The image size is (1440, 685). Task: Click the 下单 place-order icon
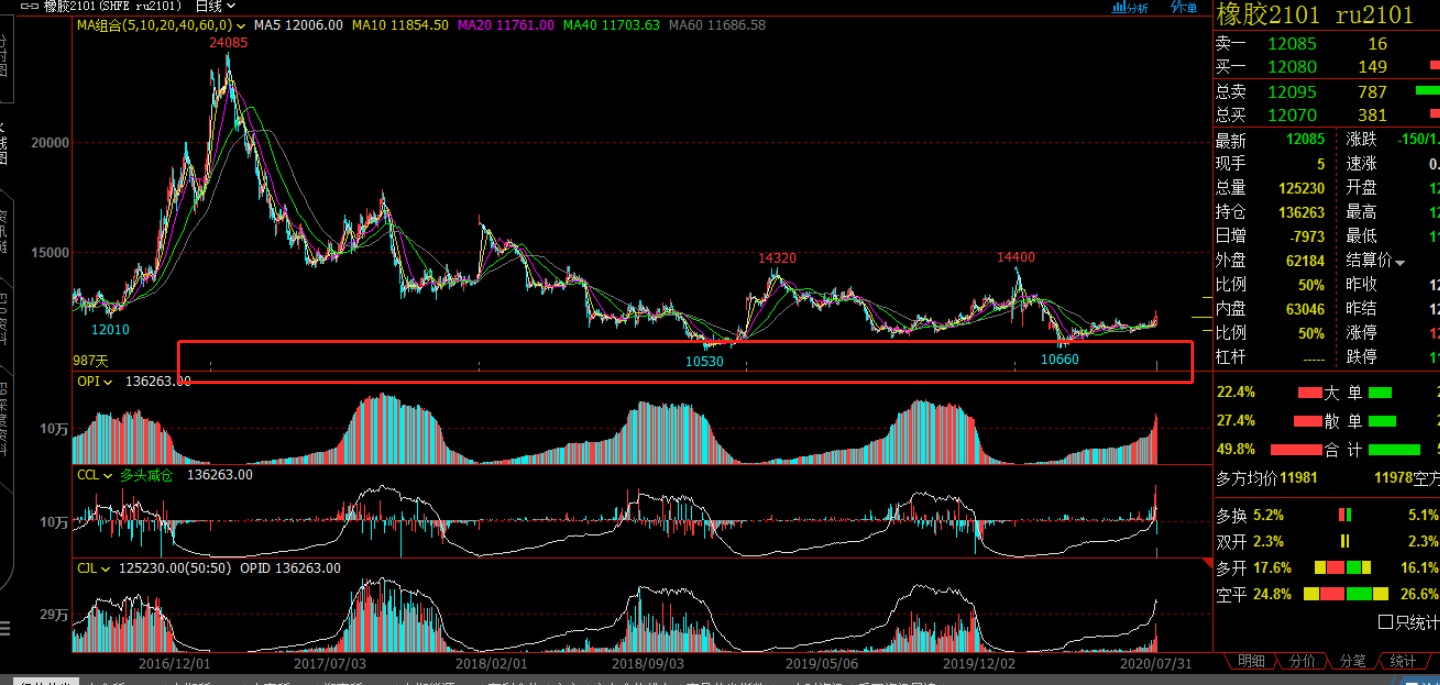1184,8
